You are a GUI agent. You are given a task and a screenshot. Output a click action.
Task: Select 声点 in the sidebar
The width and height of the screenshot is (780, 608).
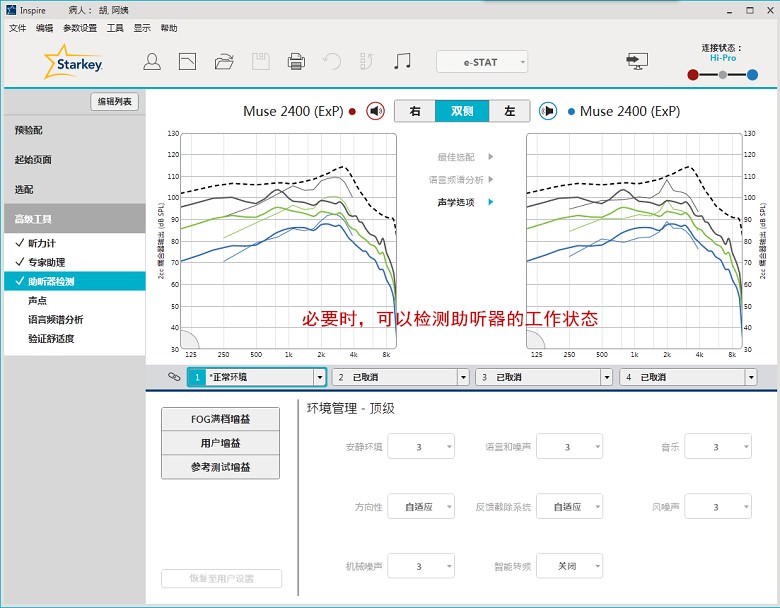pos(38,300)
